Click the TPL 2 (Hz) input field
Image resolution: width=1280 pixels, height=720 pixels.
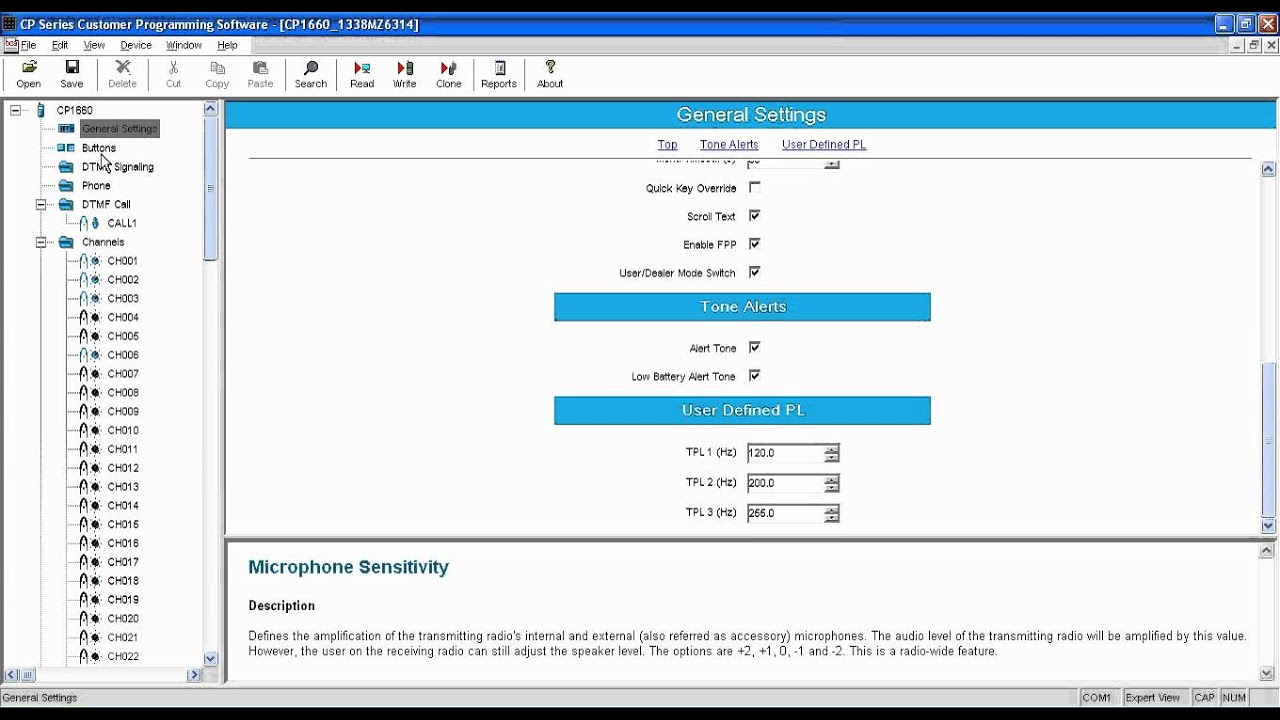[786, 483]
